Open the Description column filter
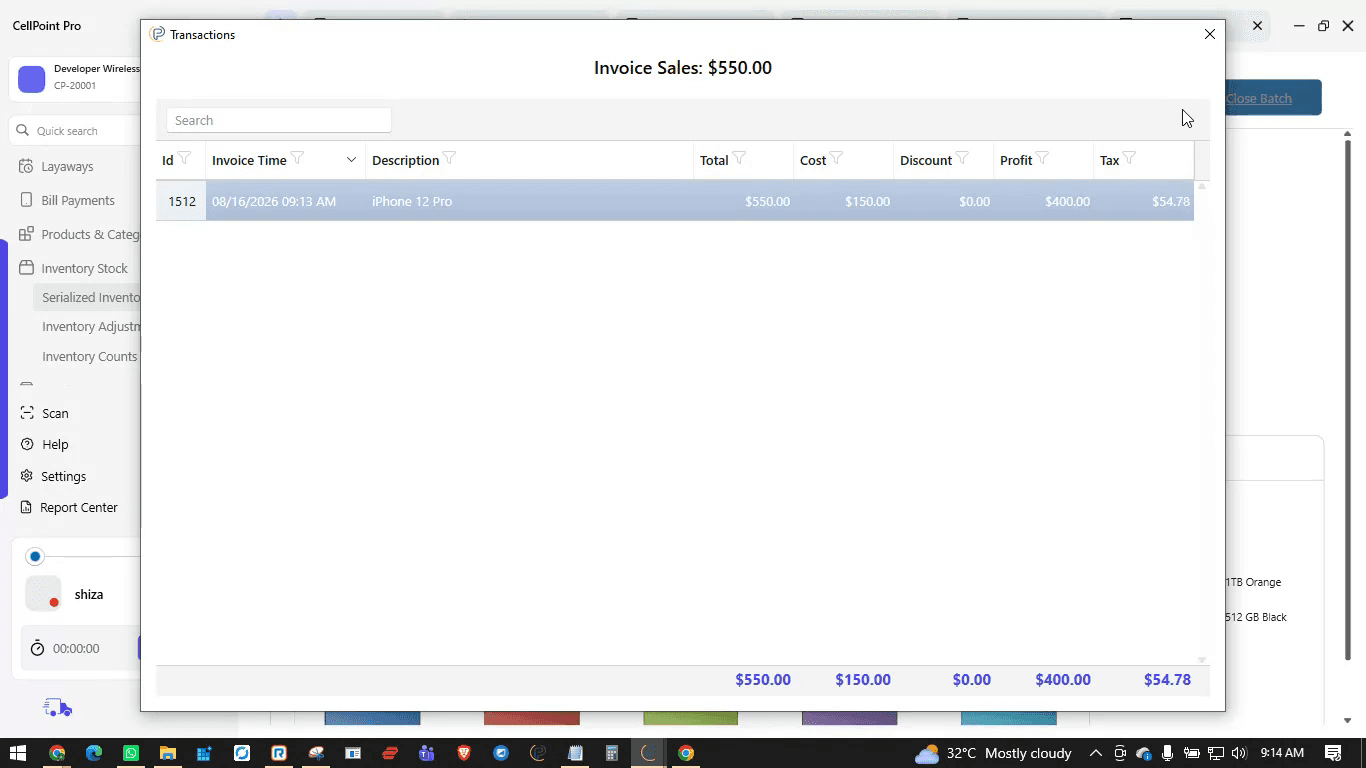Screen dimensions: 1366x768 449,158
